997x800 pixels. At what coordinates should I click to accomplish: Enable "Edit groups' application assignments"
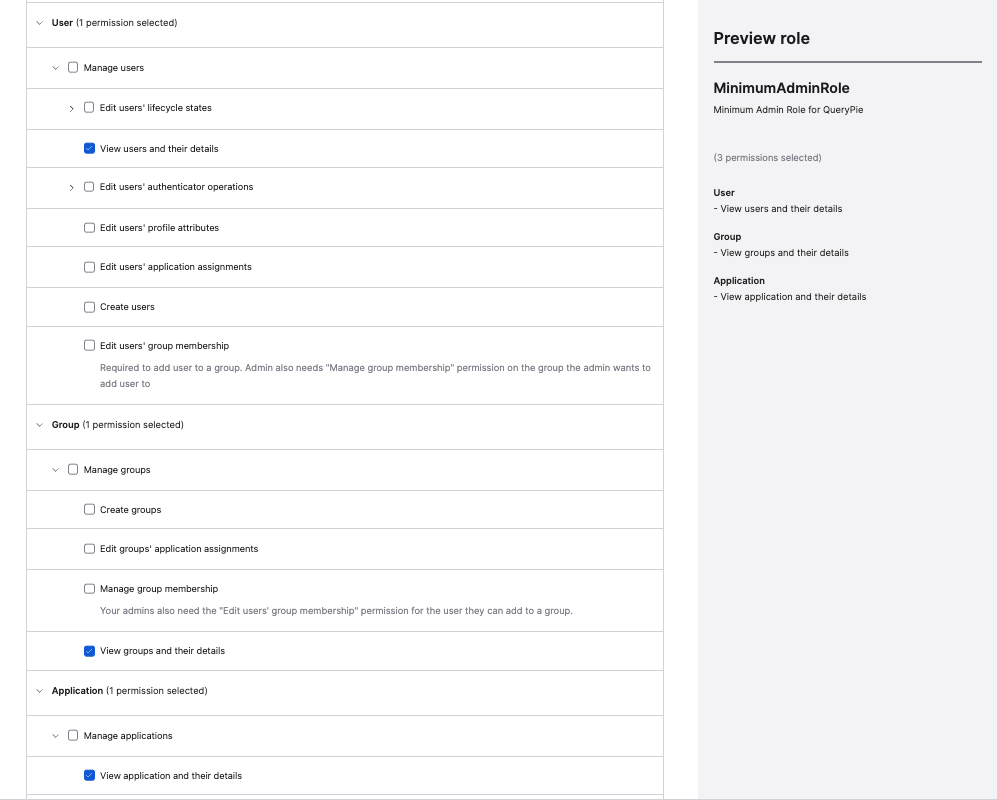pos(89,548)
